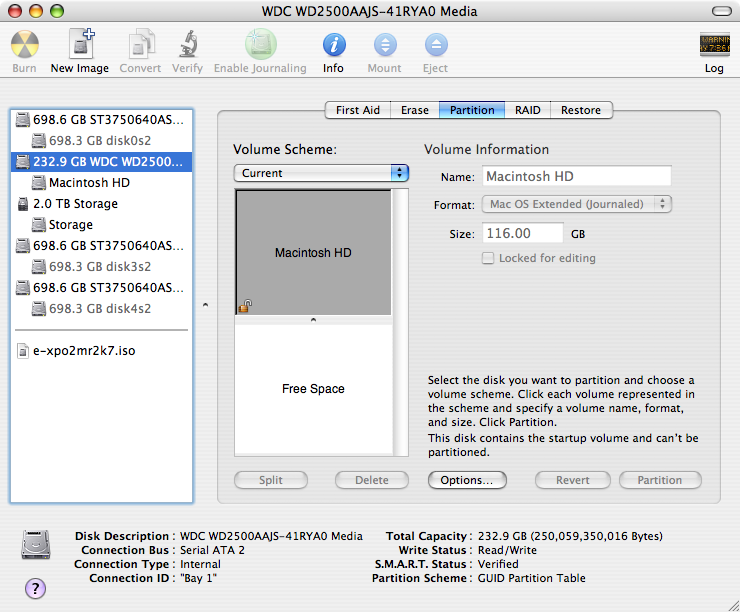
Task: Switch to the First Aid tab
Action: point(358,110)
